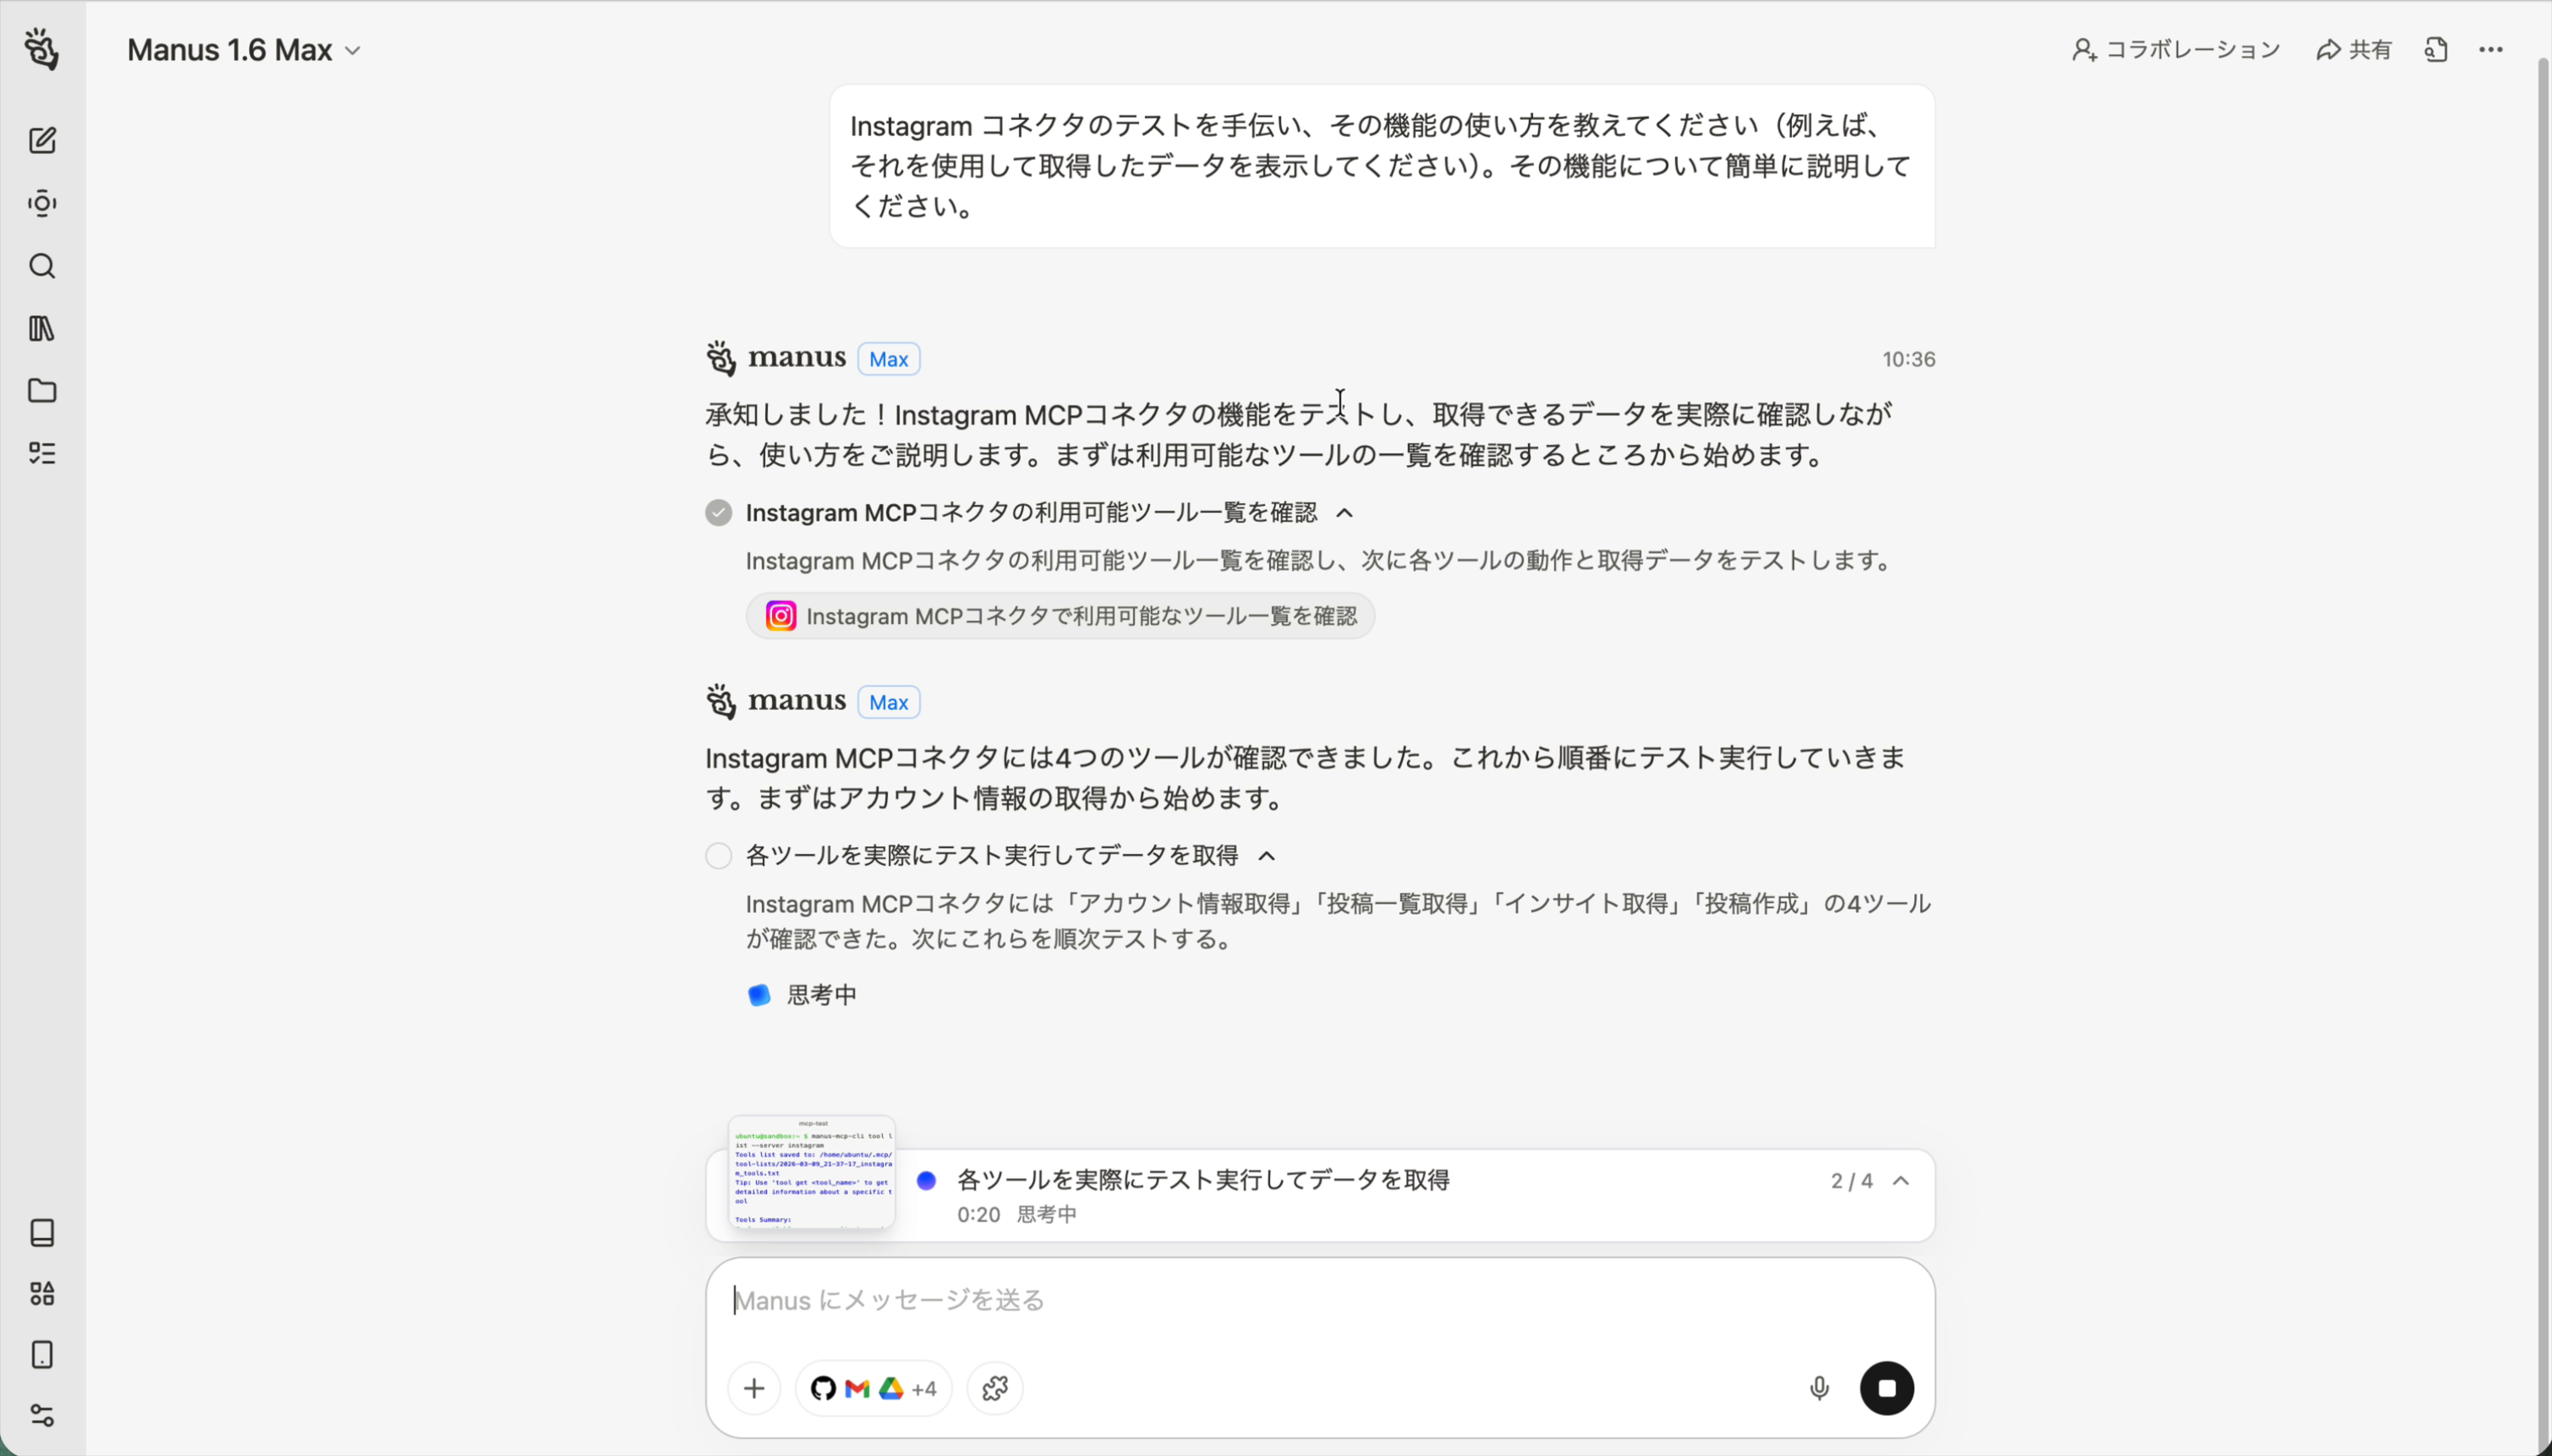
Task: Collapse the 2/4 task progress panel
Action: 1903,1180
